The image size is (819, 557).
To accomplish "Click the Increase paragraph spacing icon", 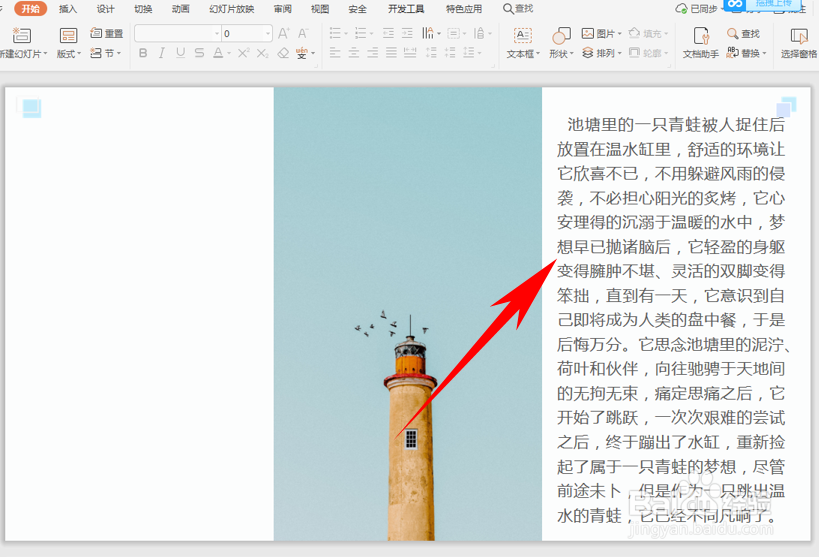I will [431, 53].
